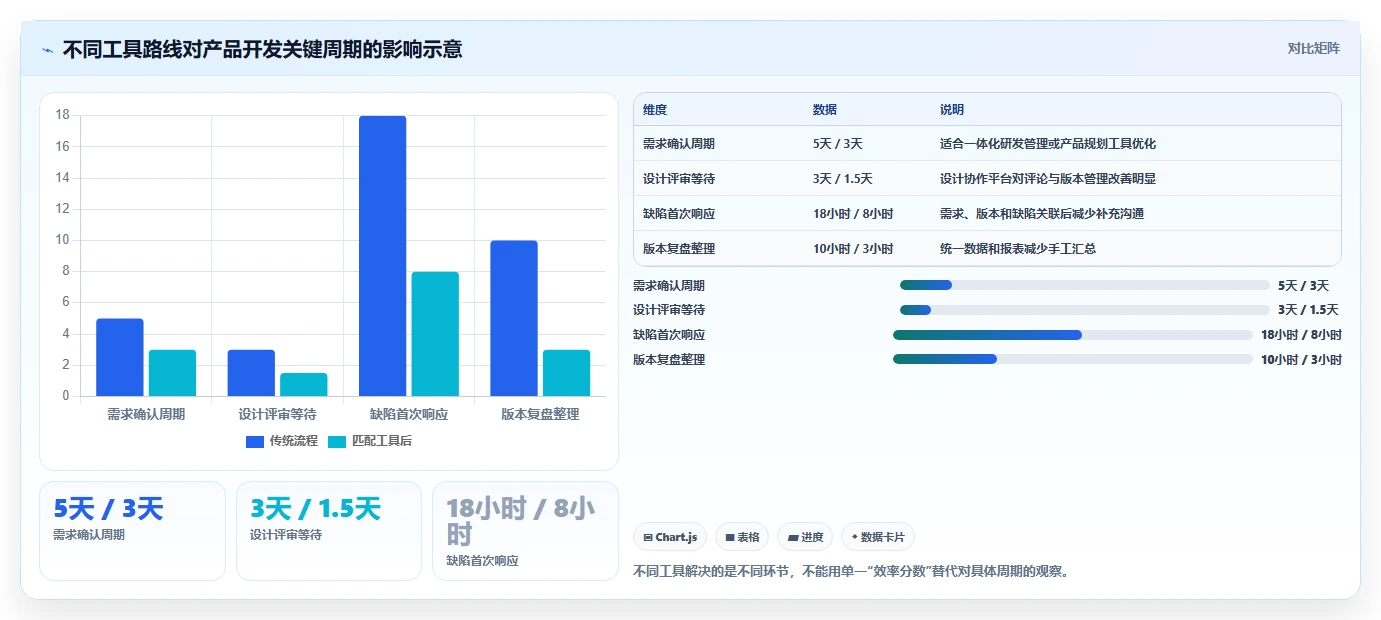Click the 设计评审等待 progress bar
The image size is (1381, 620).
click(1085, 310)
